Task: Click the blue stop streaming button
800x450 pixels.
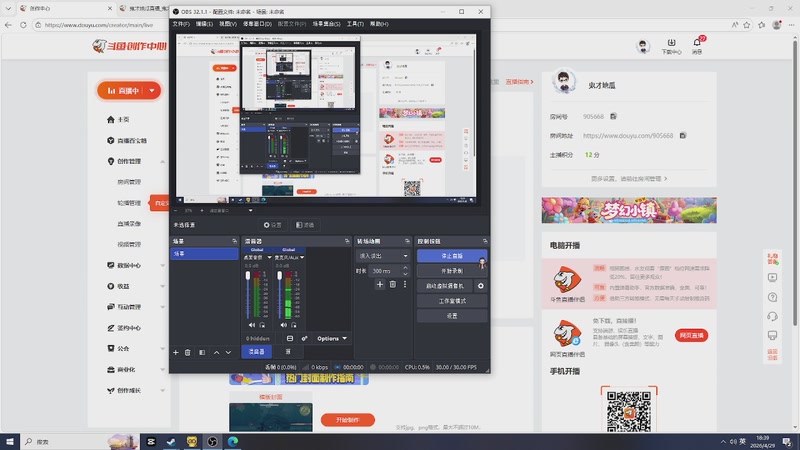Action: pyautogui.click(x=452, y=256)
